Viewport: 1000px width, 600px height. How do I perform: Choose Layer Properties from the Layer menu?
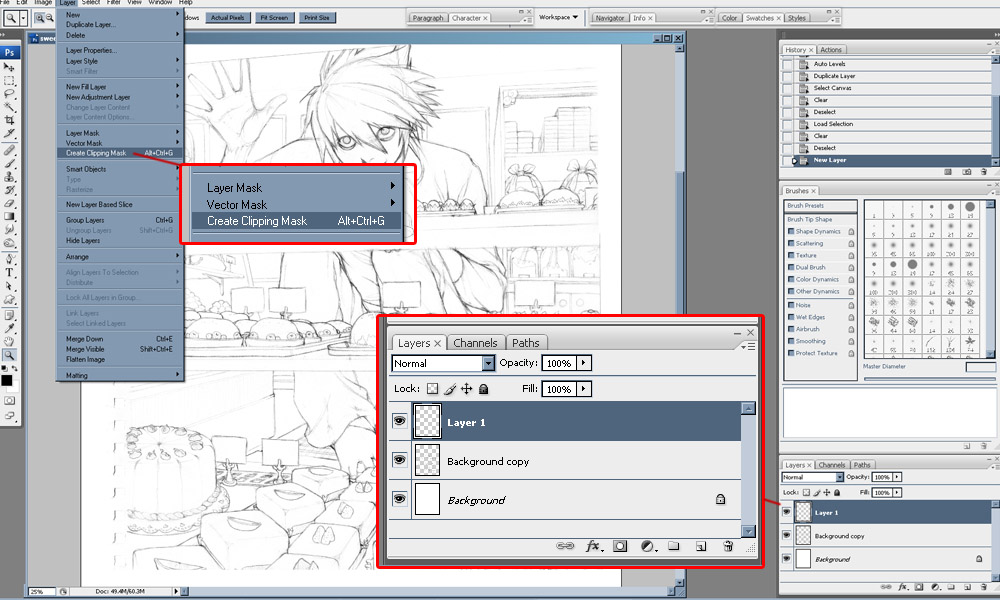(121, 50)
